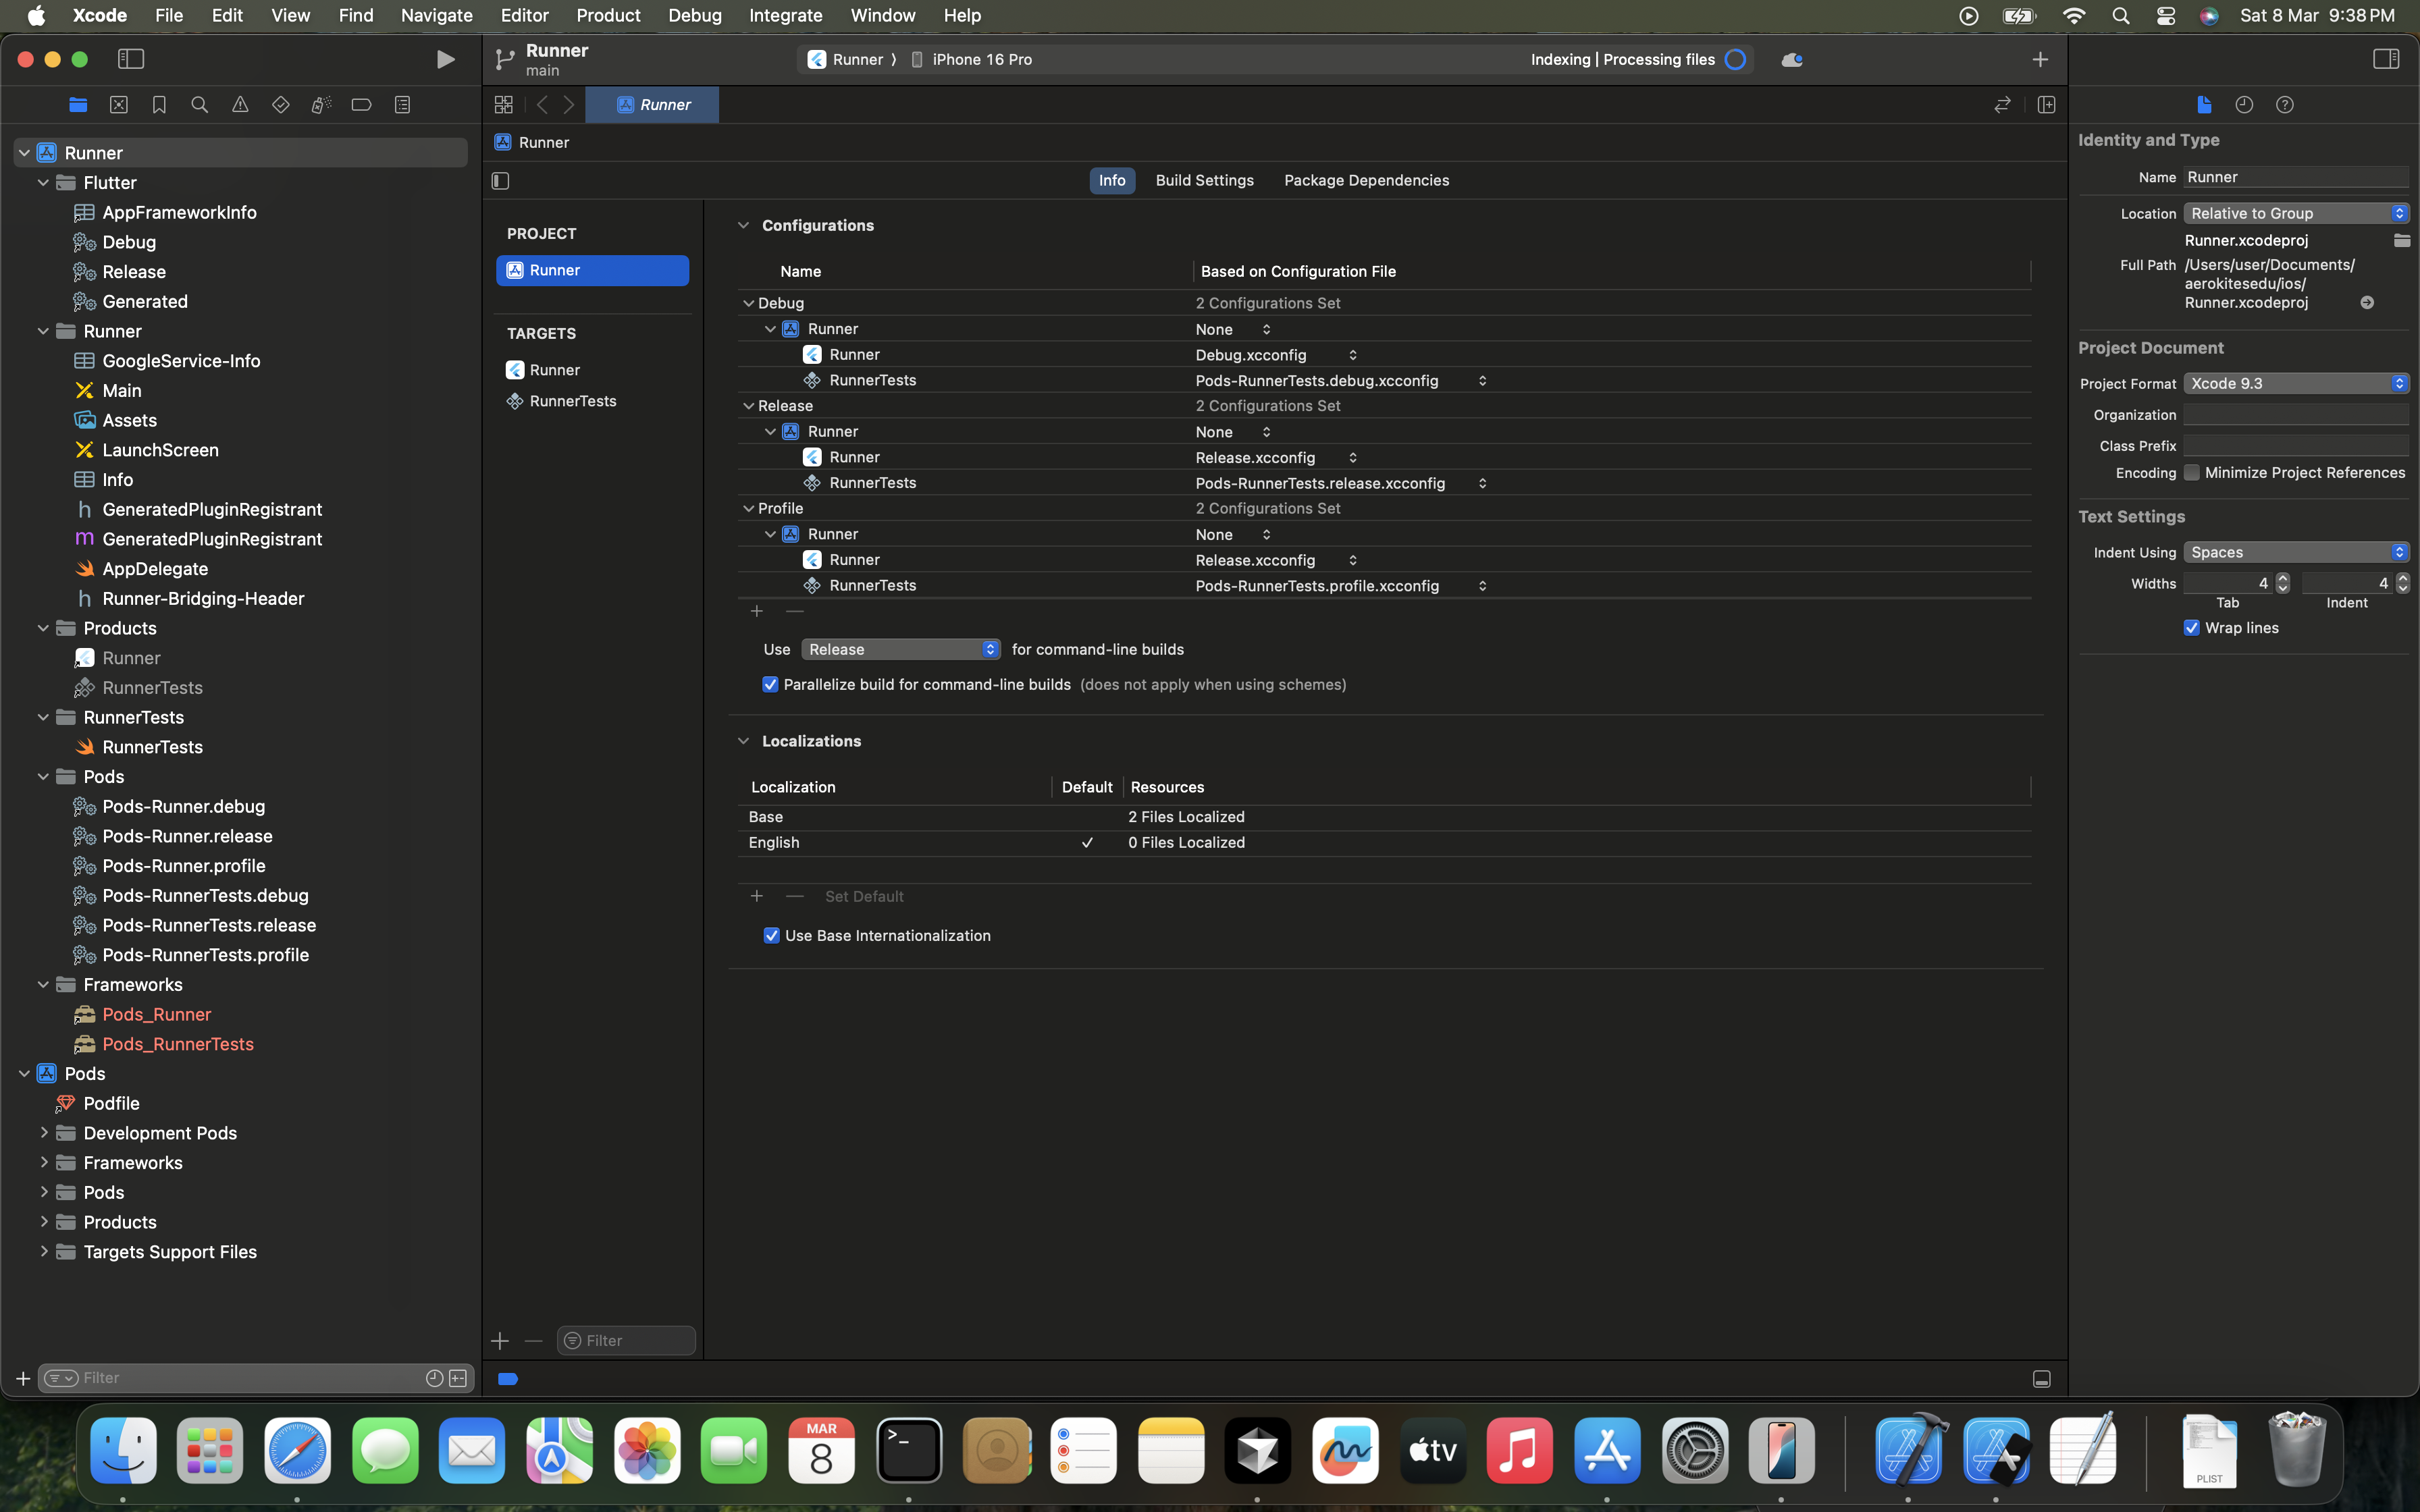Run the project with the play button
The image size is (2420, 1512).
tap(445, 60)
